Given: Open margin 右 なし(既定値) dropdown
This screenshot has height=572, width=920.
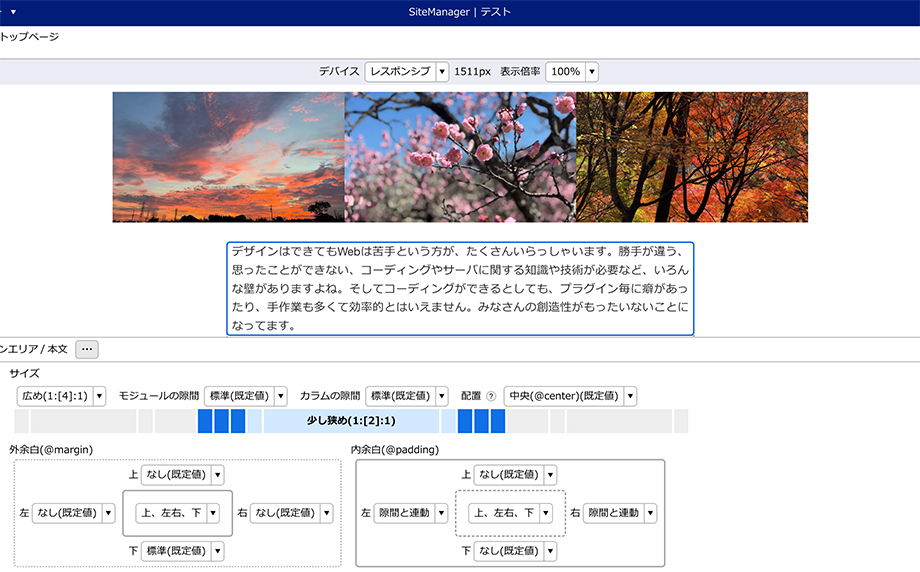Looking at the screenshot, I should coord(292,513).
